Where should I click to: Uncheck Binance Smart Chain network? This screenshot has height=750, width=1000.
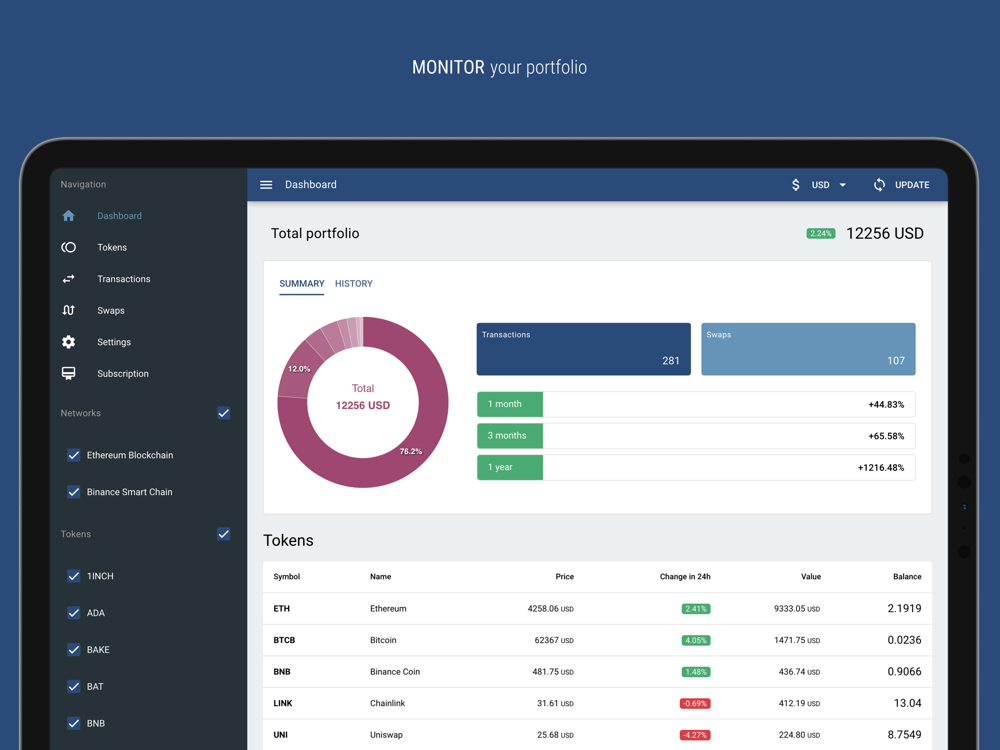coord(74,492)
